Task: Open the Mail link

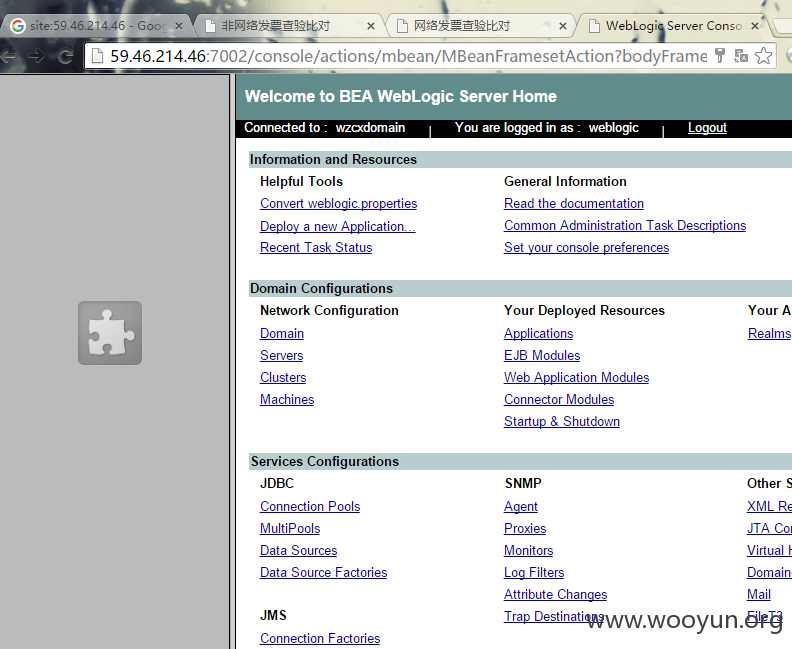Action: click(x=759, y=594)
